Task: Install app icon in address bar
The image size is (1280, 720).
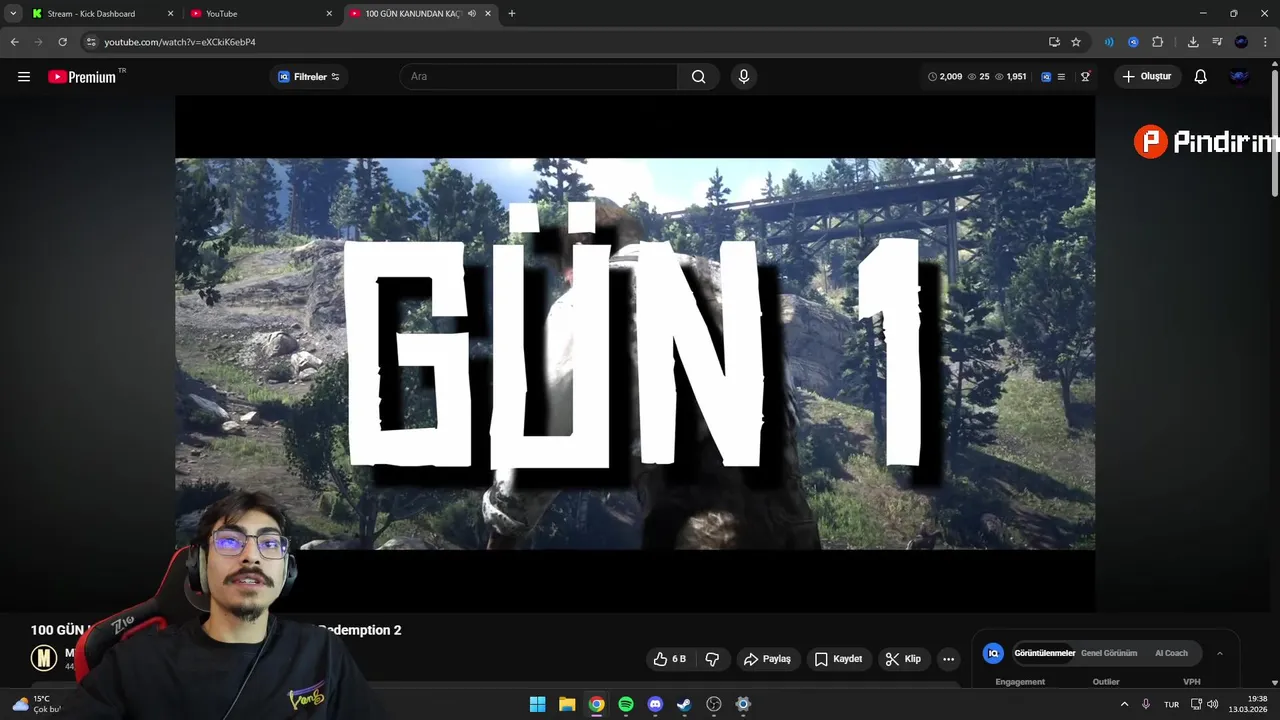Action: tap(1054, 42)
